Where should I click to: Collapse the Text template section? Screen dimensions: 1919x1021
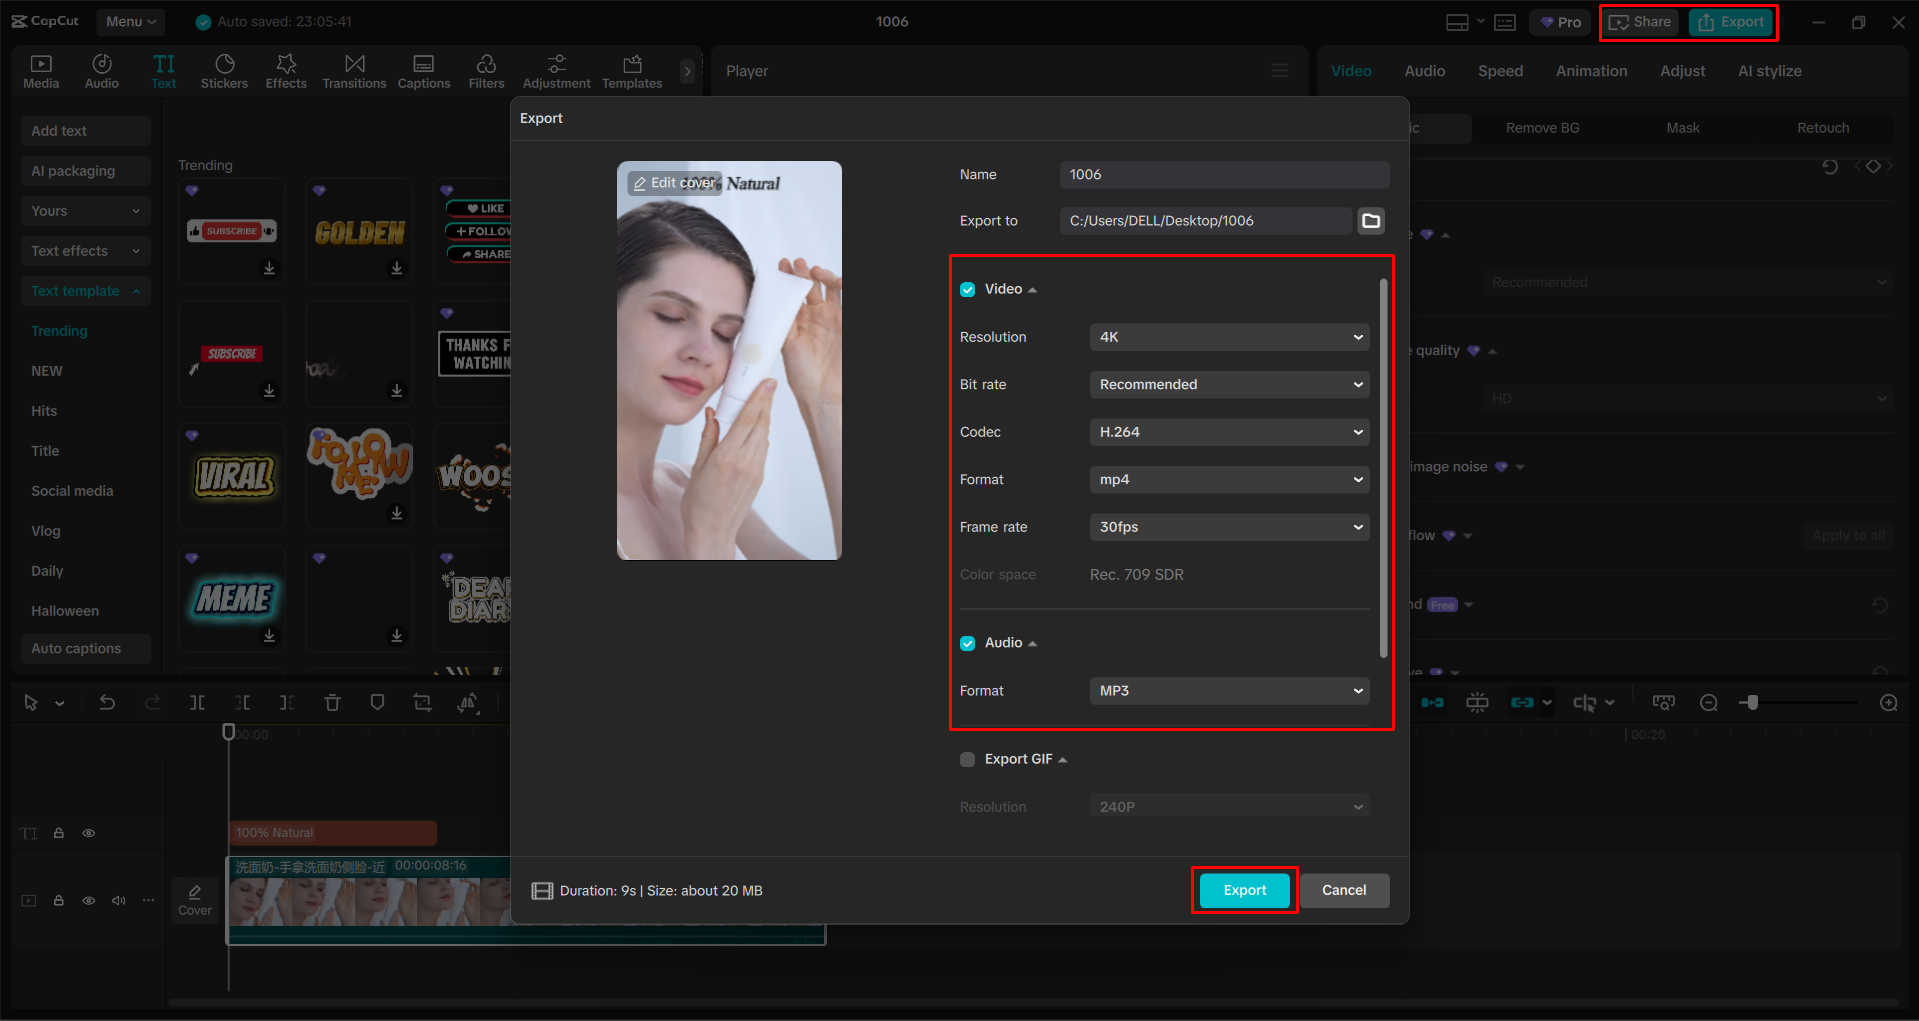pos(136,291)
